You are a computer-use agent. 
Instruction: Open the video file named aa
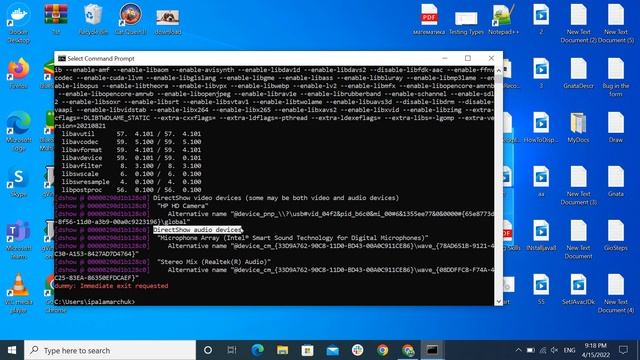point(541,182)
